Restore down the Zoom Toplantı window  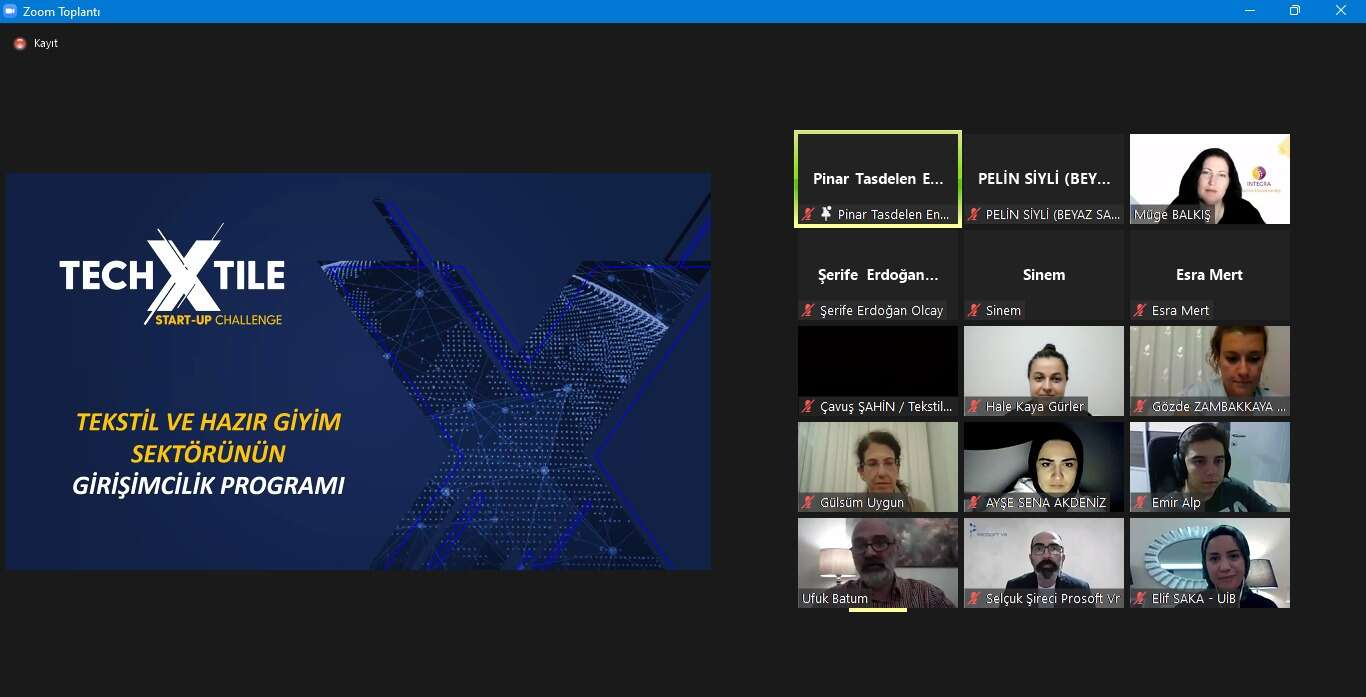pos(1295,11)
